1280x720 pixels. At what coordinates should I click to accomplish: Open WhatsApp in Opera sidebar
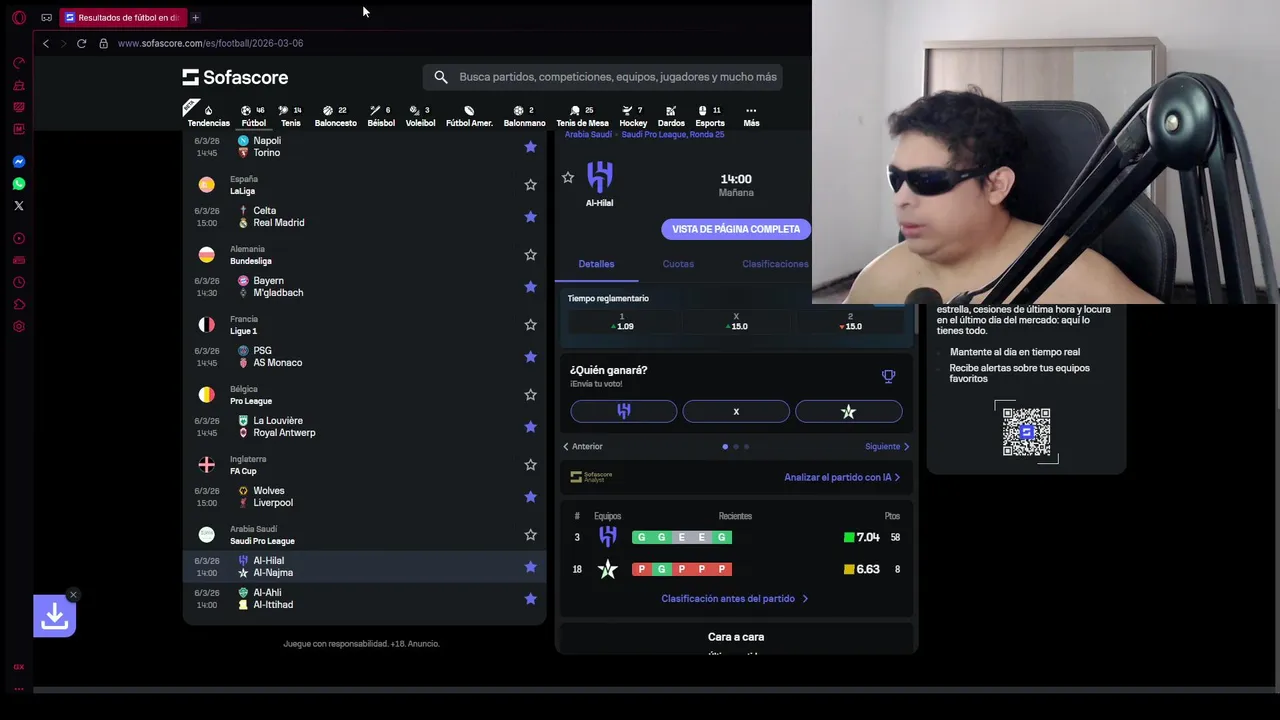(18, 184)
